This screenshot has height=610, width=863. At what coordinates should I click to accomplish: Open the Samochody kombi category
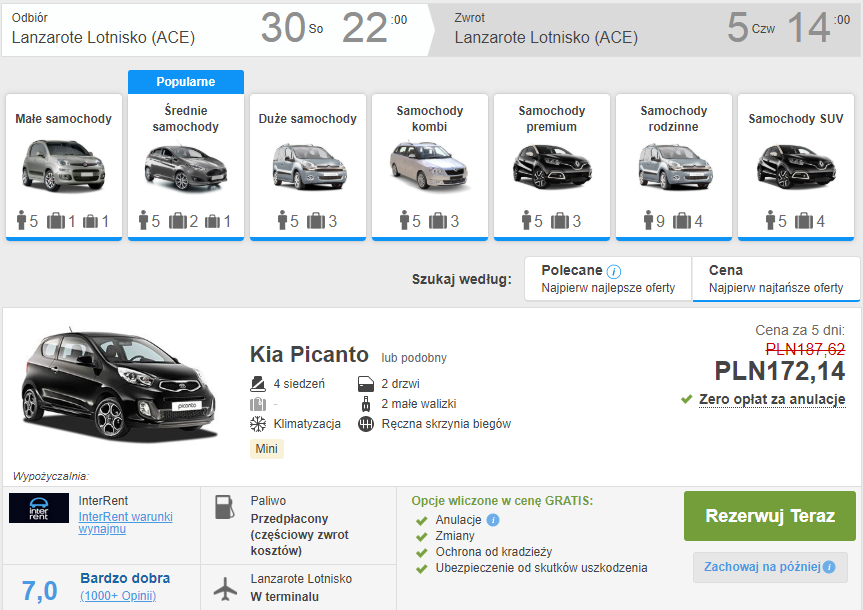(430, 167)
